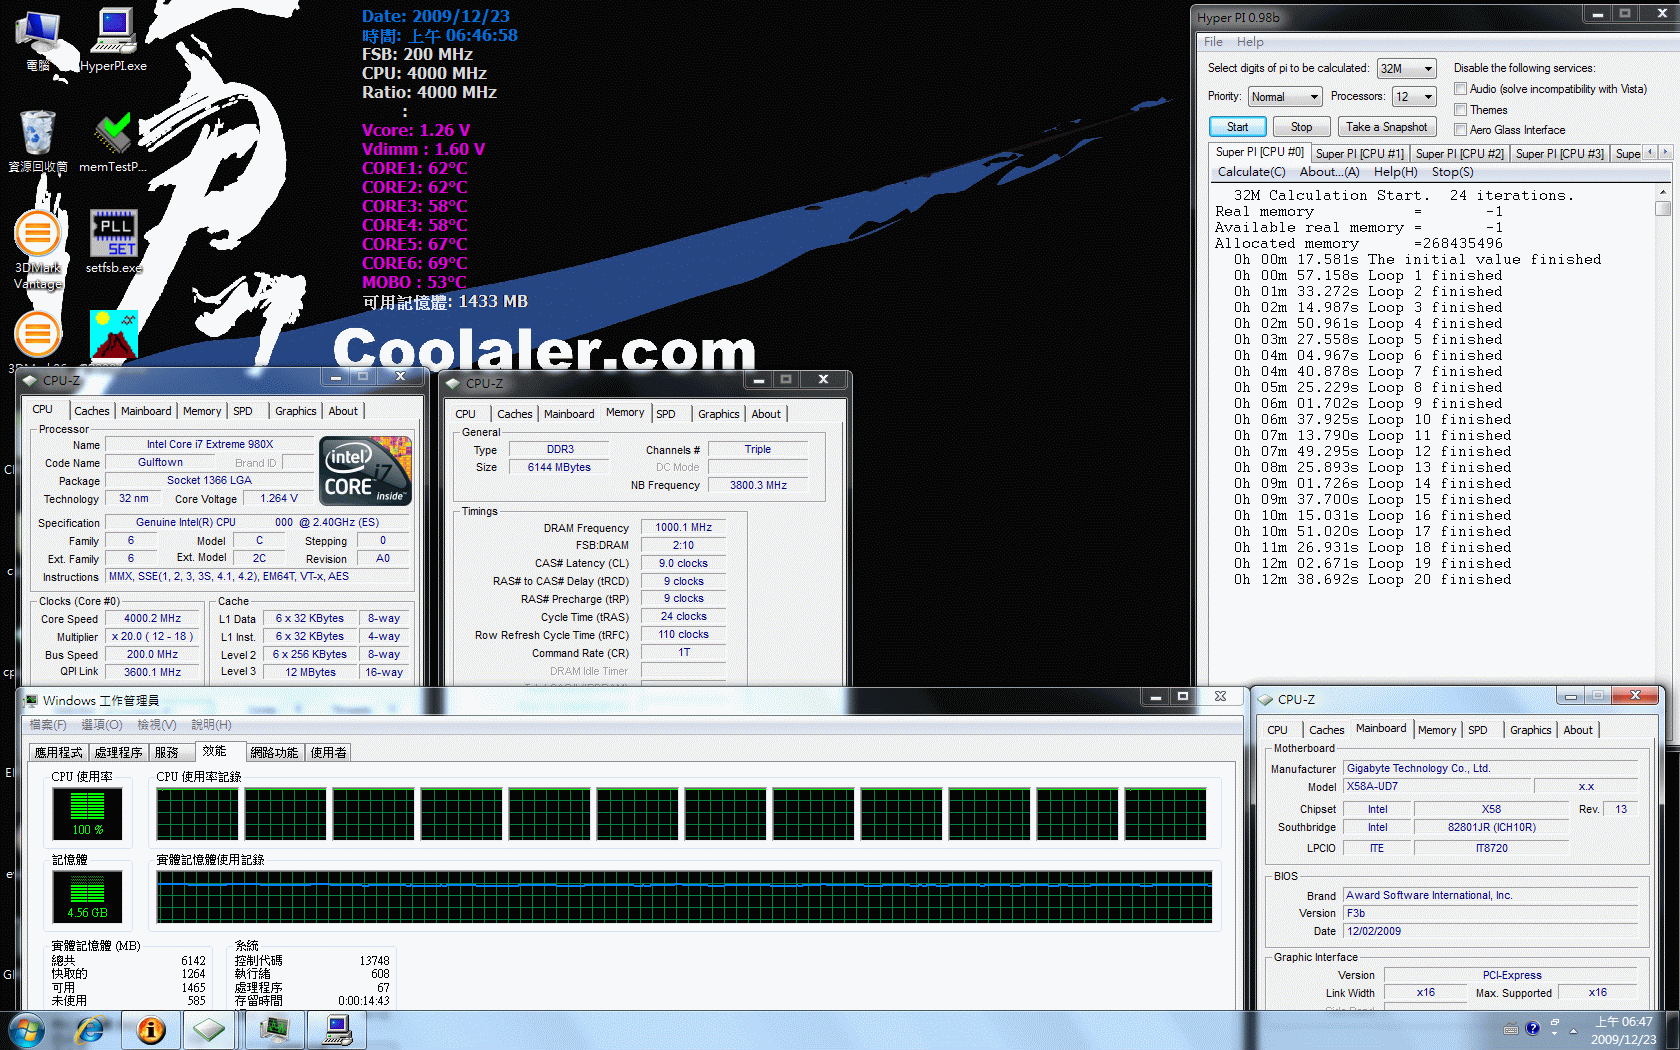Launch the memTestPro desktop icon
The width and height of the screenshot is (1680, 1050).
113,141
